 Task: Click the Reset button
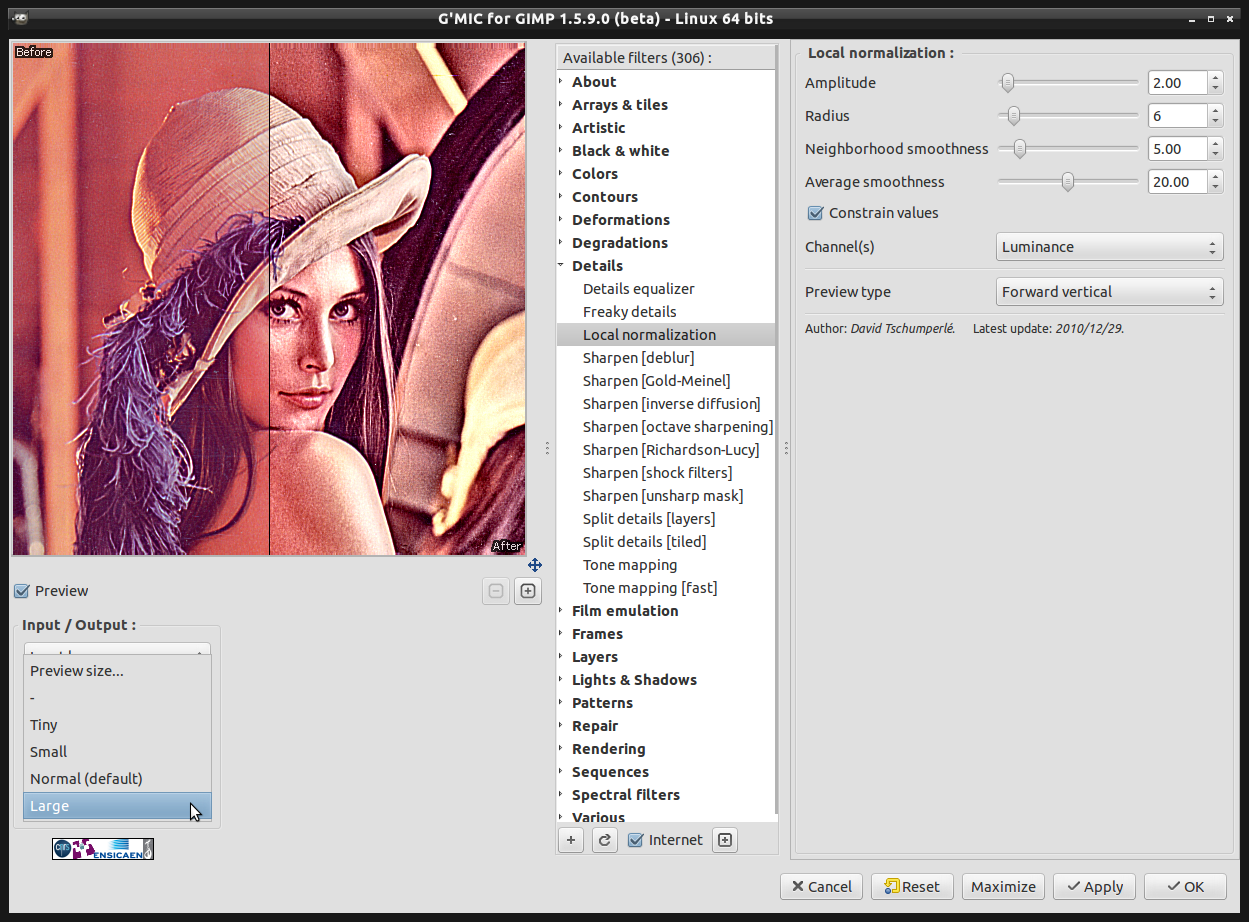click(912, 887)
